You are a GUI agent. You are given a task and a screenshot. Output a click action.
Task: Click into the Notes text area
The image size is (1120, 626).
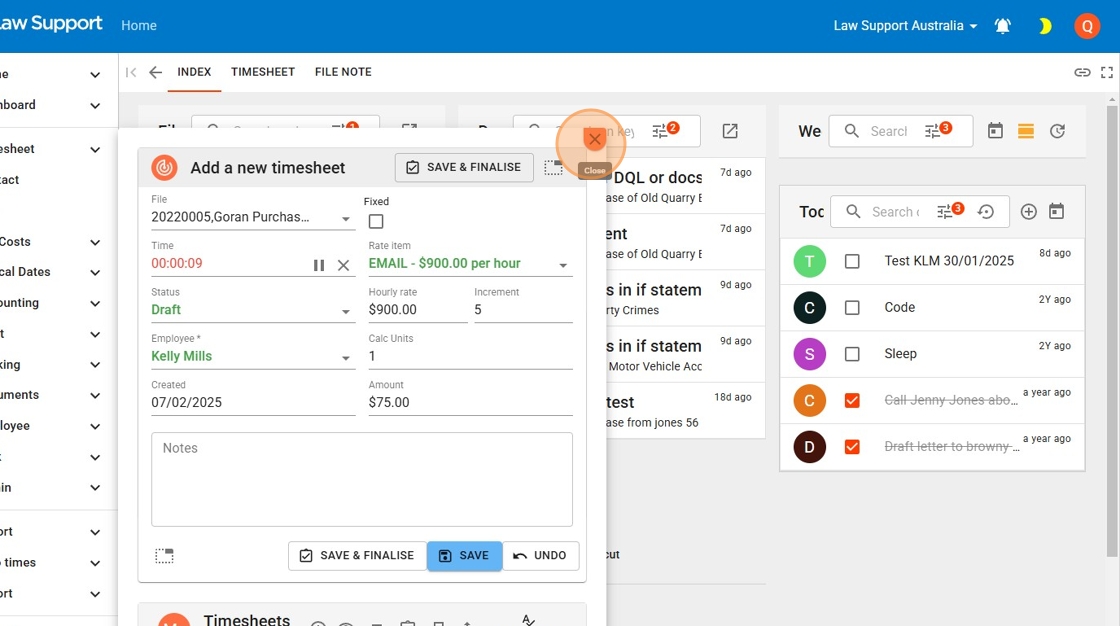[362, 480]
